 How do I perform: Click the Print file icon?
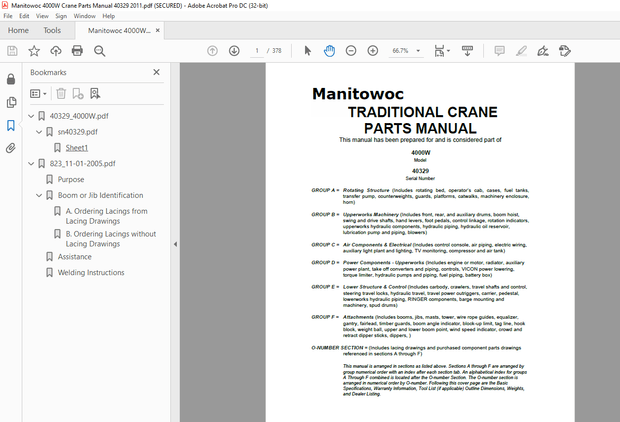pyautogui.click(x=78, y=51)
